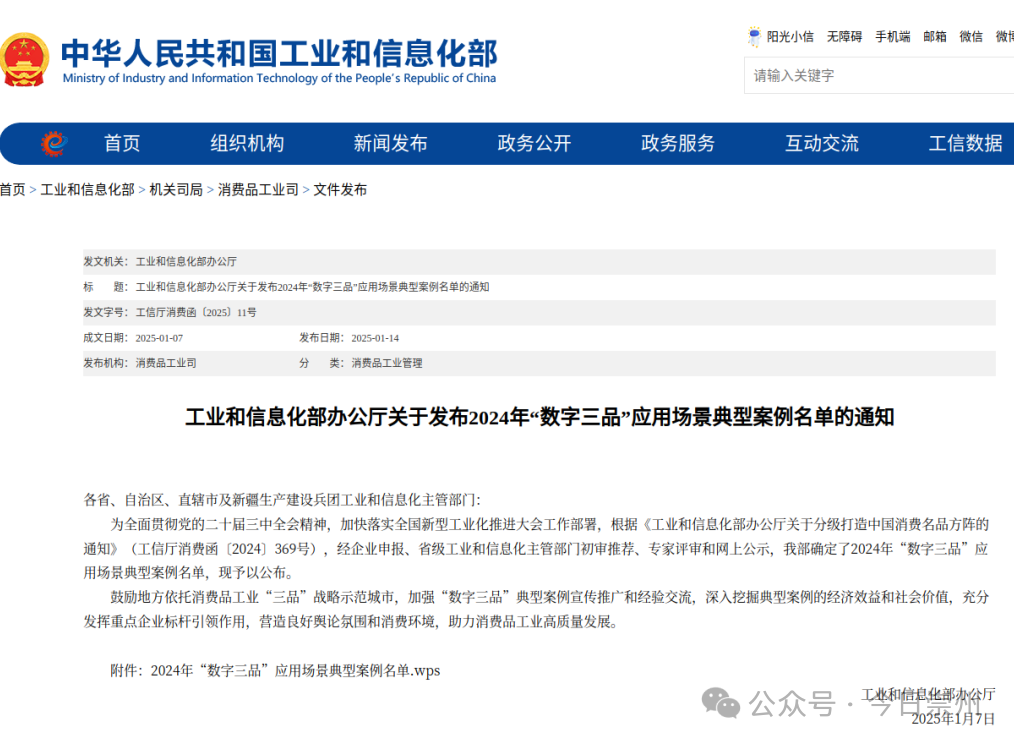Click the swirl icon in navigation bar
The width and height of the screenshot is (1014, 745).
(x=54, y=143)
